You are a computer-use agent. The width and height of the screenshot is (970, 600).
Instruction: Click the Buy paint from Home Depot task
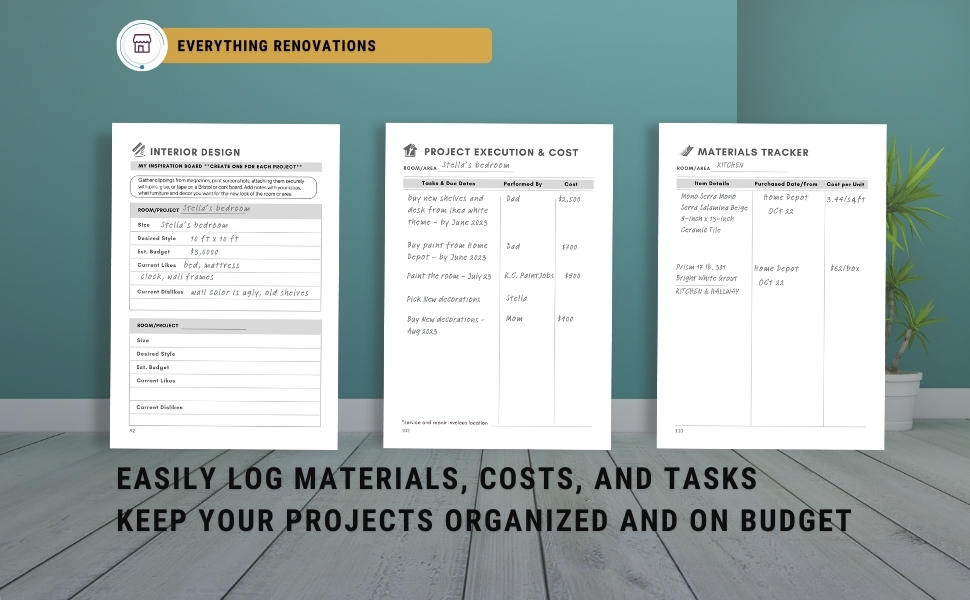tap(447, 251)
